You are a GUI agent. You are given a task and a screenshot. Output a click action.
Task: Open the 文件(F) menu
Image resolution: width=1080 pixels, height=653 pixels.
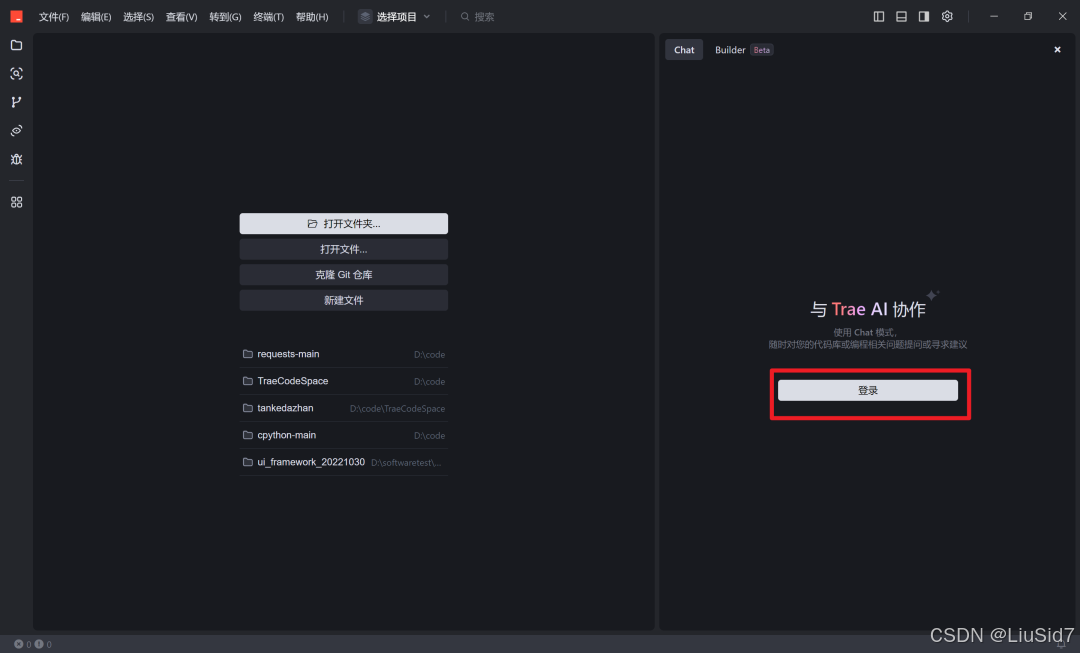pyautogui.click(x=54, y=17)
